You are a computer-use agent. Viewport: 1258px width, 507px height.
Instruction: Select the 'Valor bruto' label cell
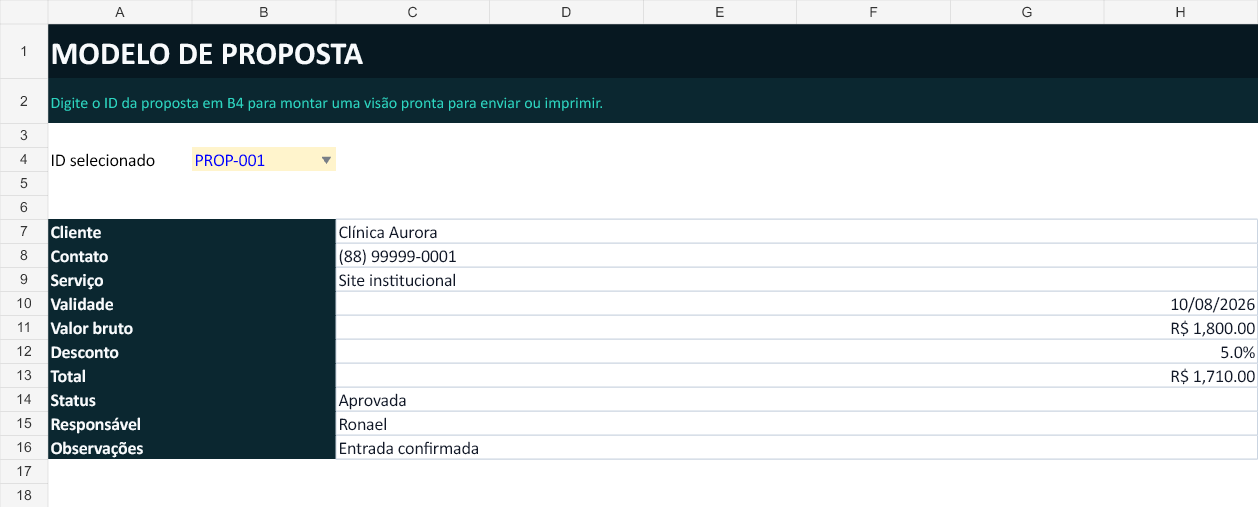(x=192, y=328)
